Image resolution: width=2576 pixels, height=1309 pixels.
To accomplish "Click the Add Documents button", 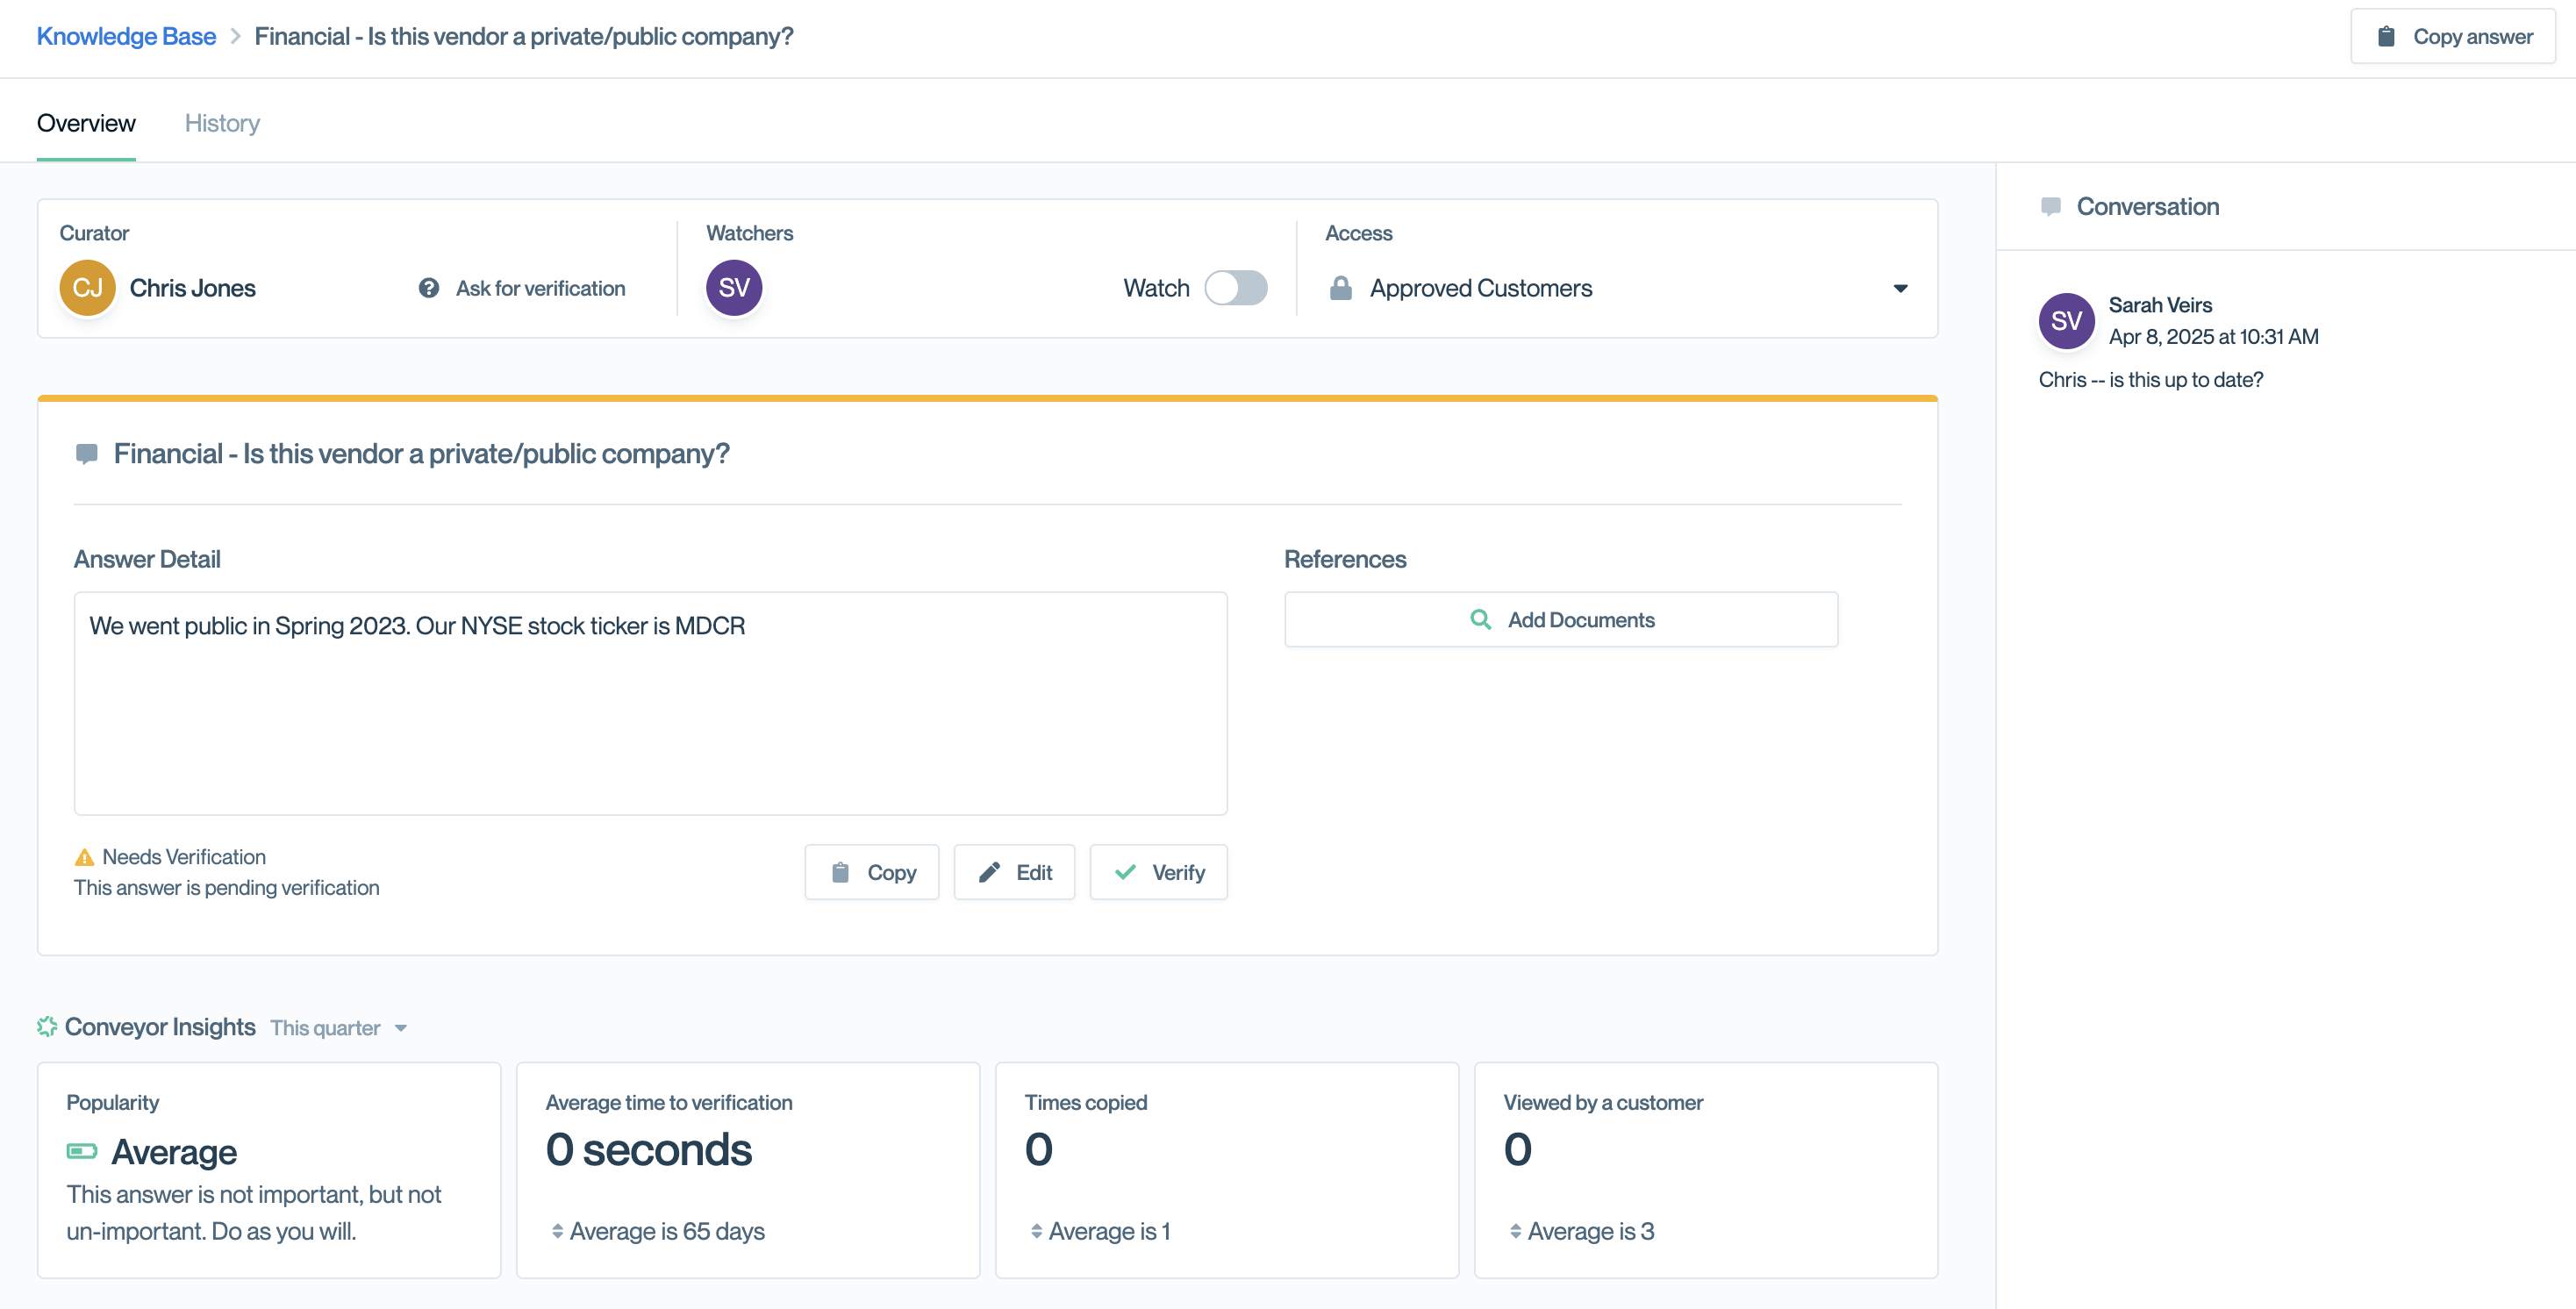I will (1560, 620).
